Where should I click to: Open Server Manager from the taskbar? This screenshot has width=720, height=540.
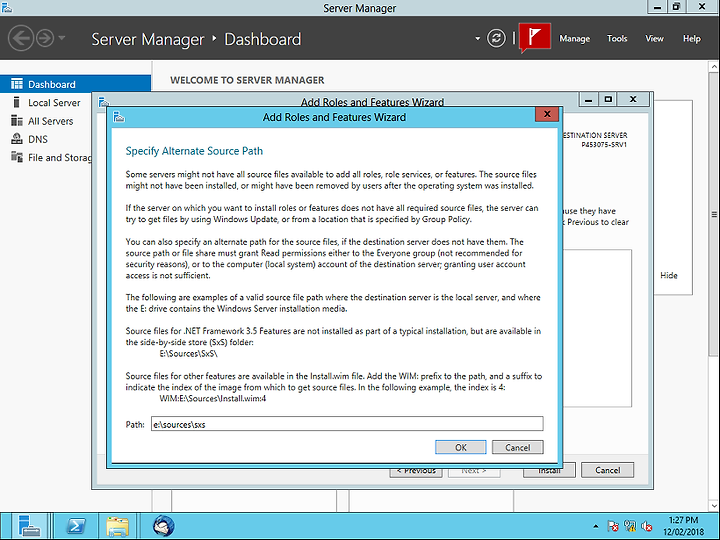point(29,526)
